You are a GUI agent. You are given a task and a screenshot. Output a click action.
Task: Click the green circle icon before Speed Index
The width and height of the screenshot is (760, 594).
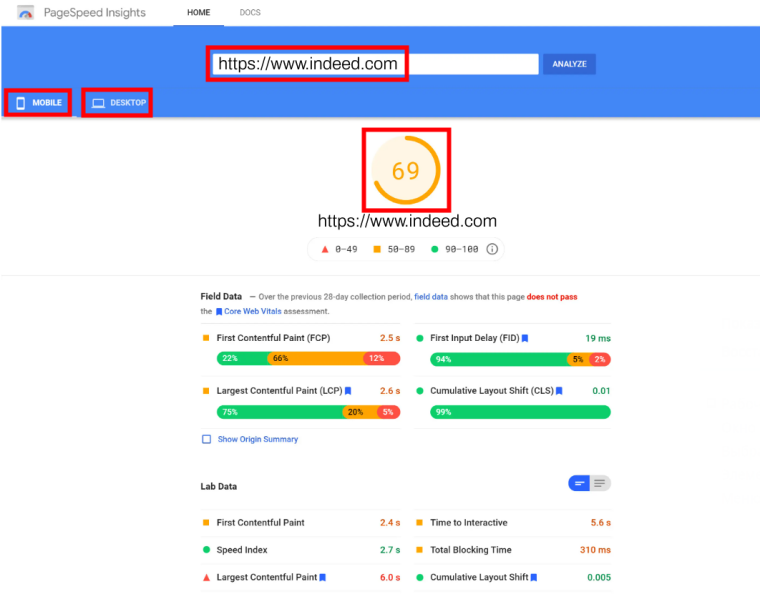206,549
